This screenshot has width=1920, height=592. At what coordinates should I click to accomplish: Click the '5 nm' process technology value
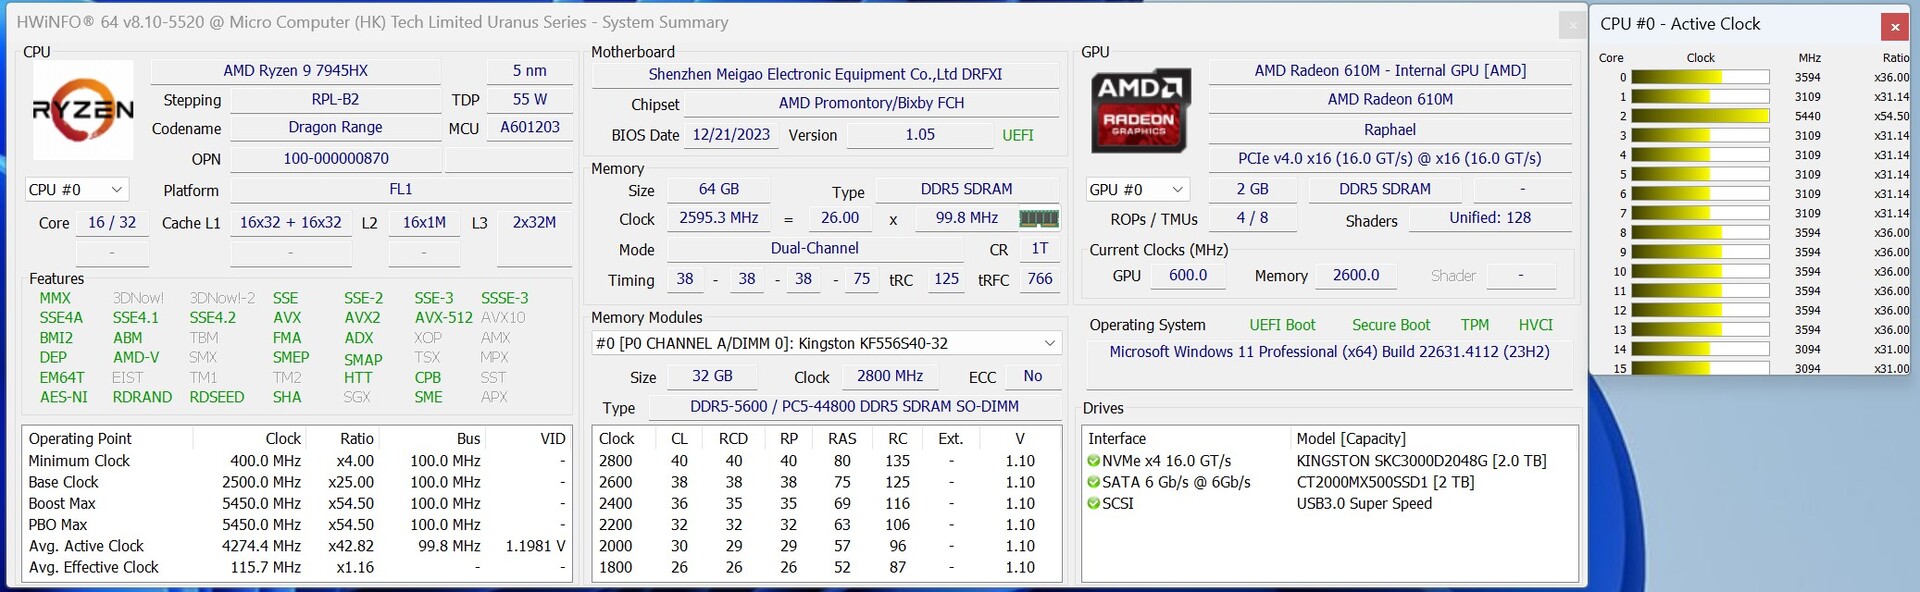tap(530, 71)
